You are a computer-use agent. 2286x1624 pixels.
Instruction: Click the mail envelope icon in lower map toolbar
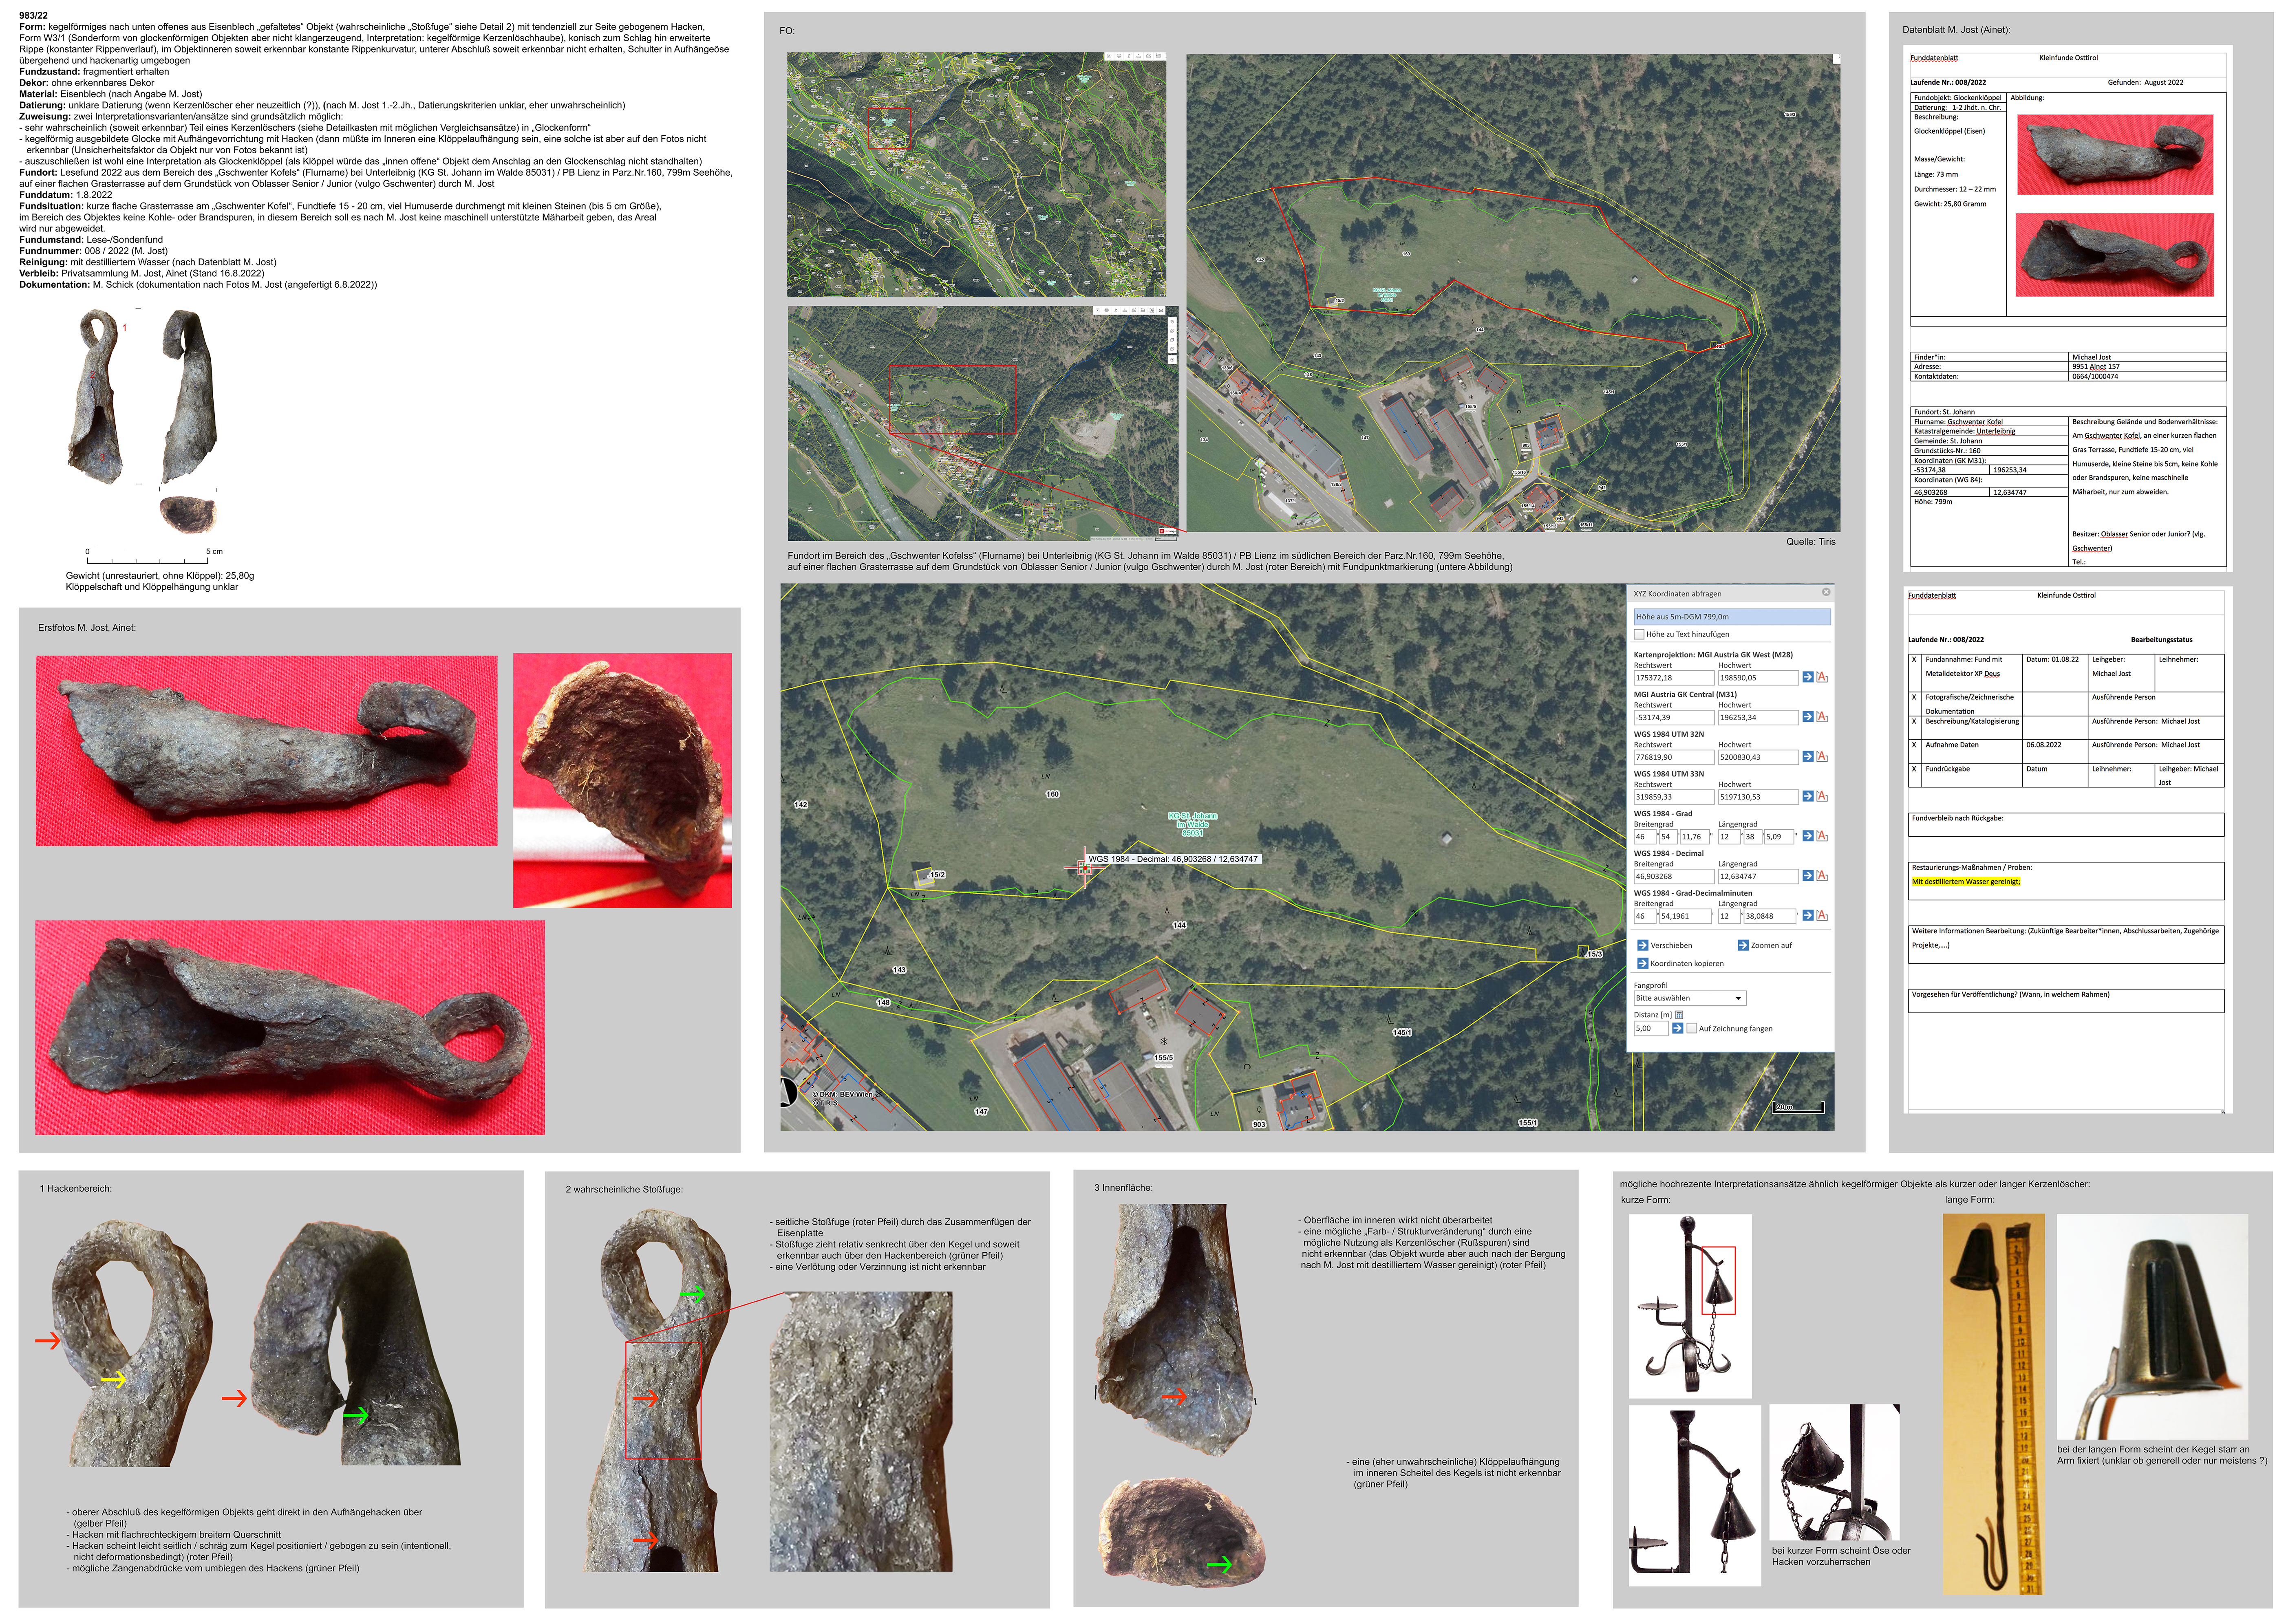tap(1161, 310)
